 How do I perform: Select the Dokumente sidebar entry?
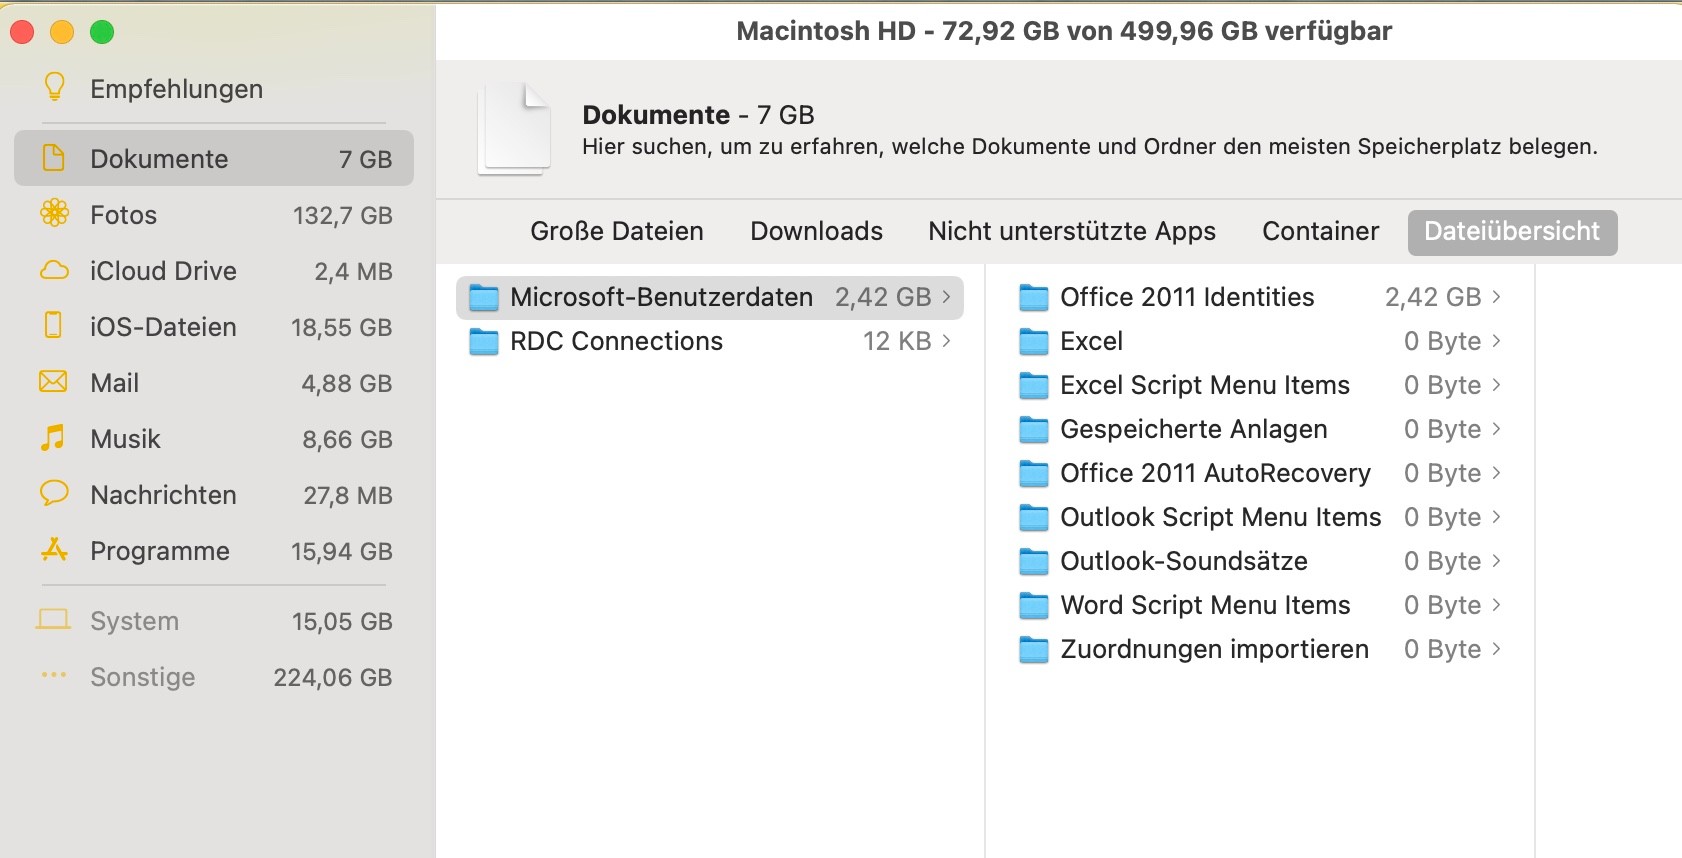tap(214, 159)
